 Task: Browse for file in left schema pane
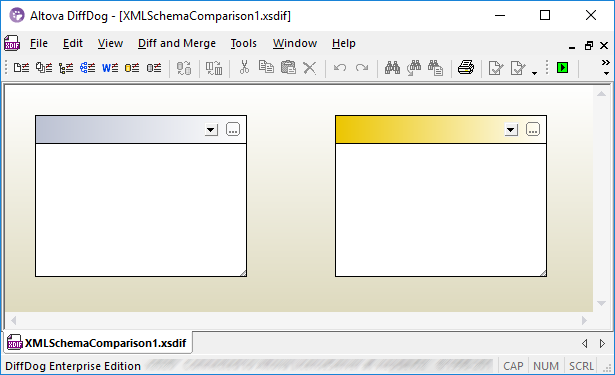pyautogui.click(x=233, y=129)
